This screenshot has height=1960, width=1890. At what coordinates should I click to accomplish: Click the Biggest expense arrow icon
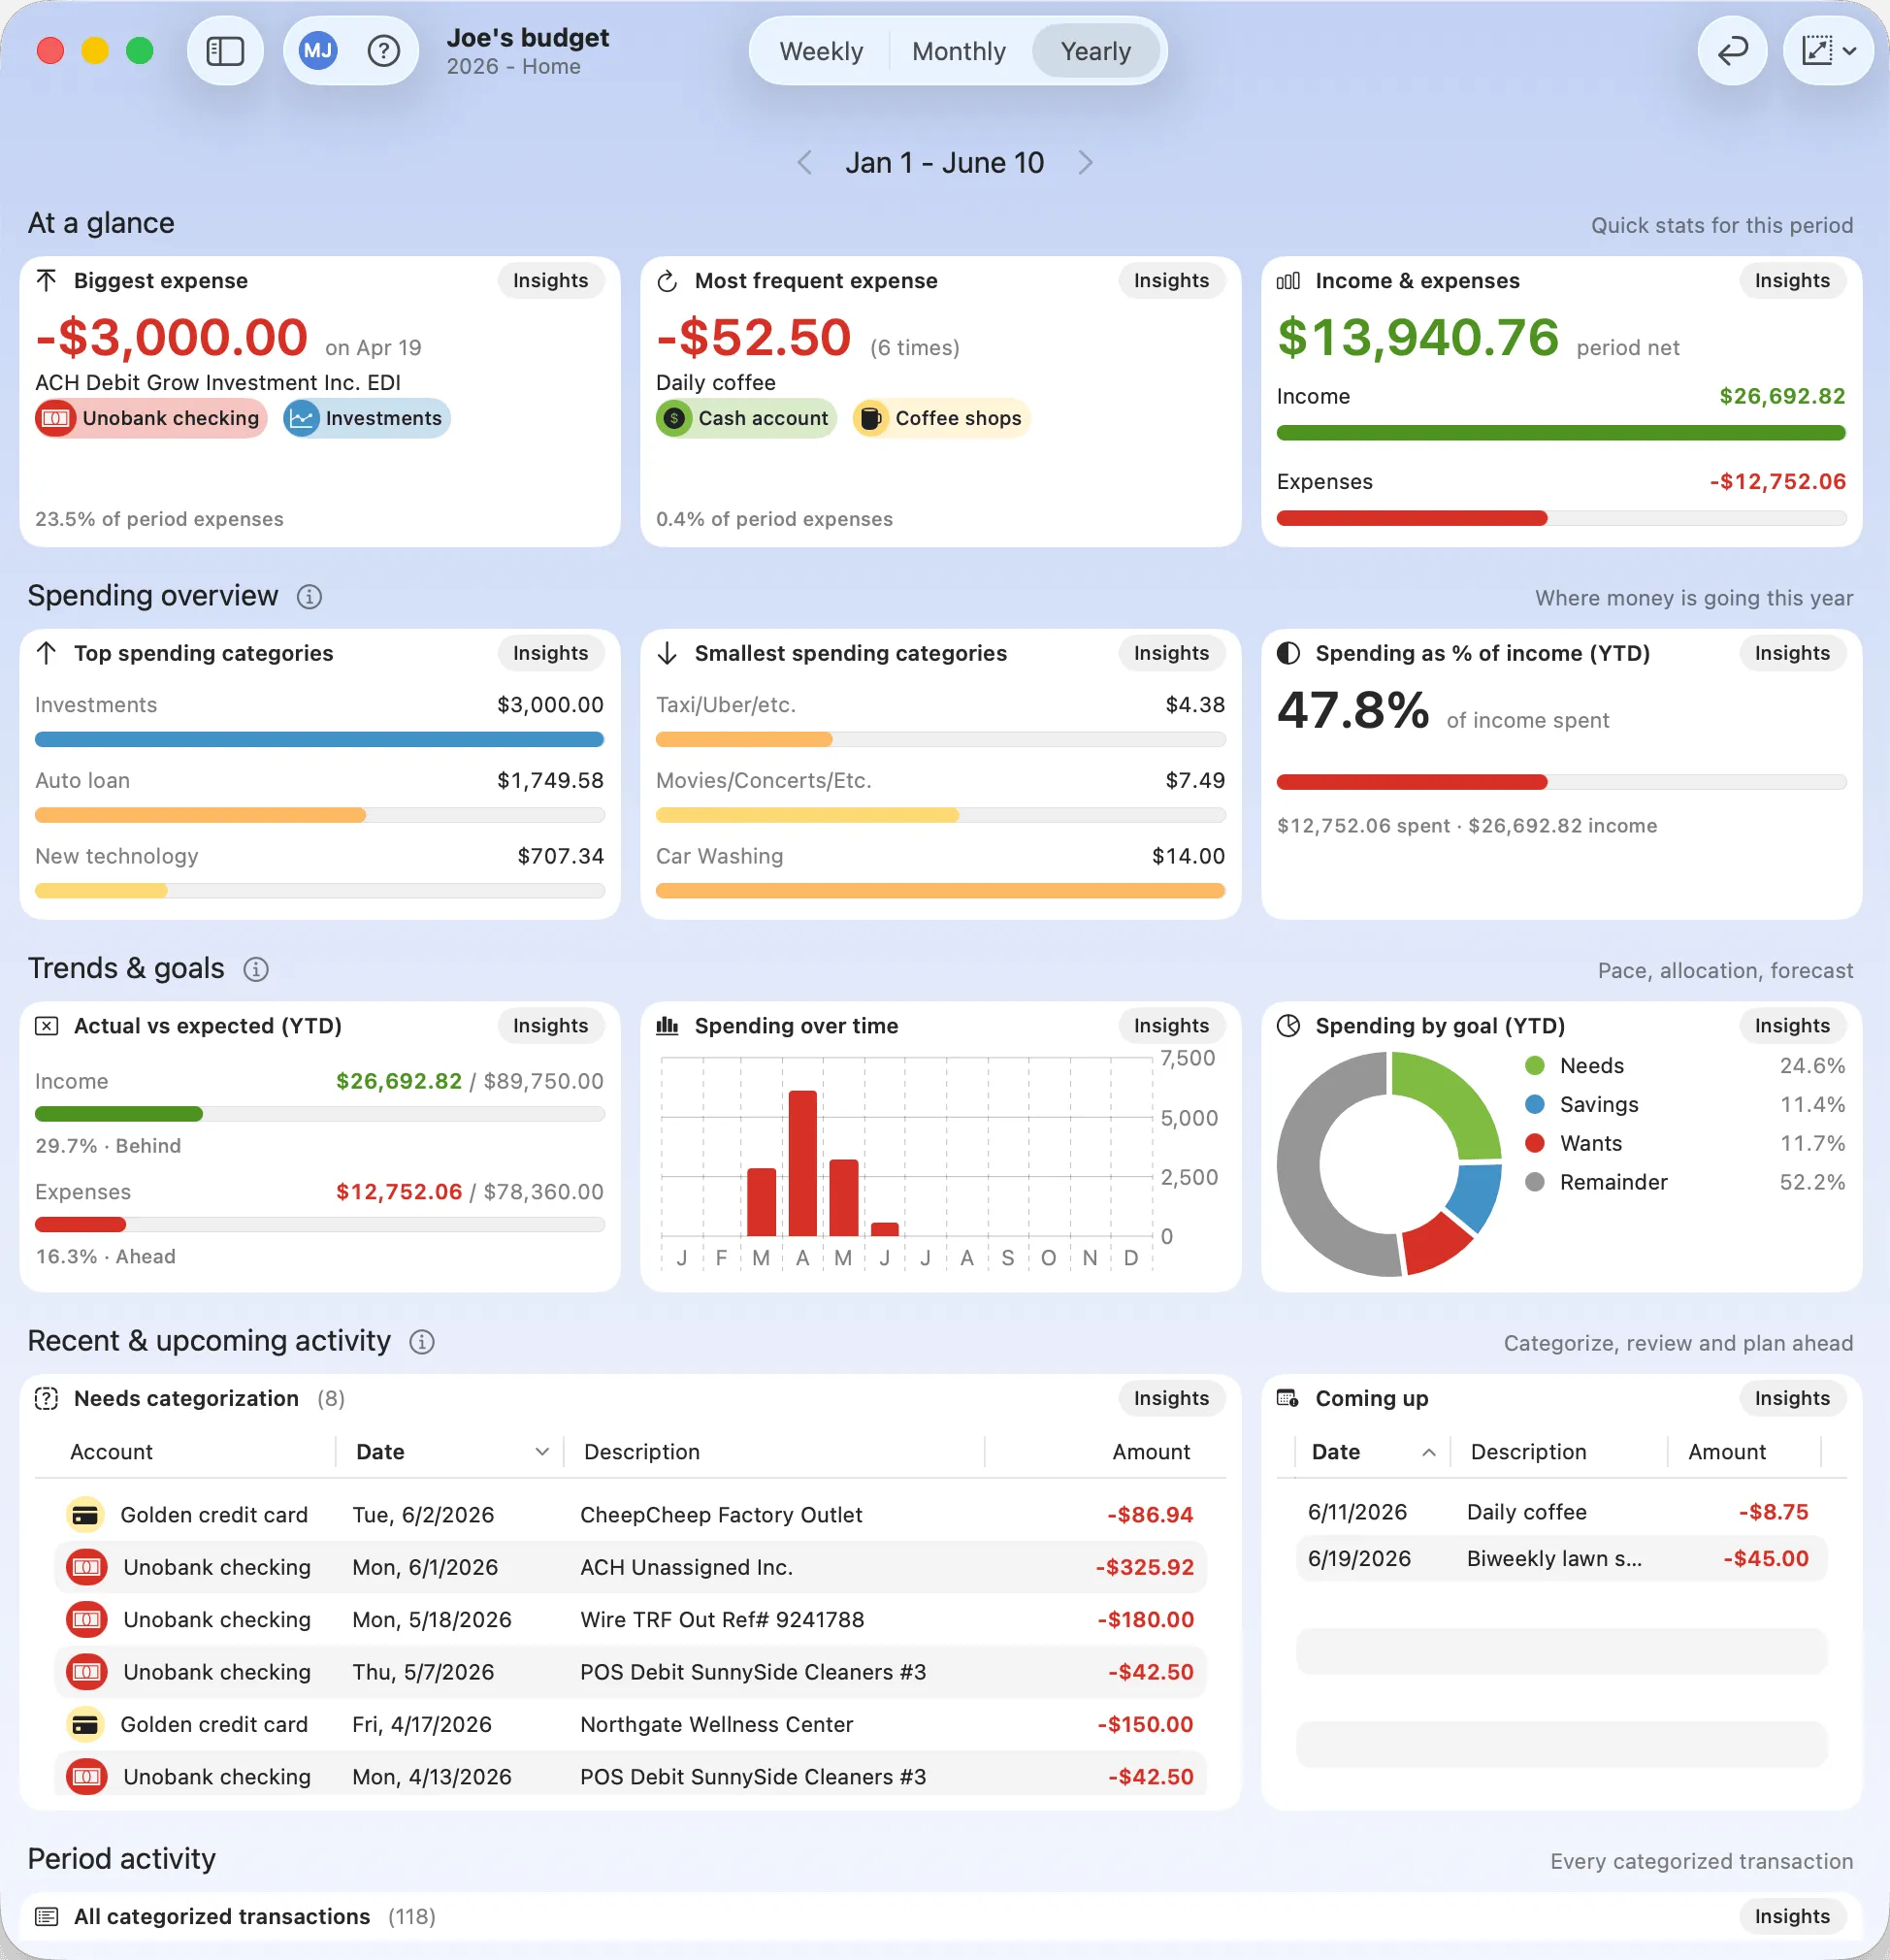tap(47, 281)
